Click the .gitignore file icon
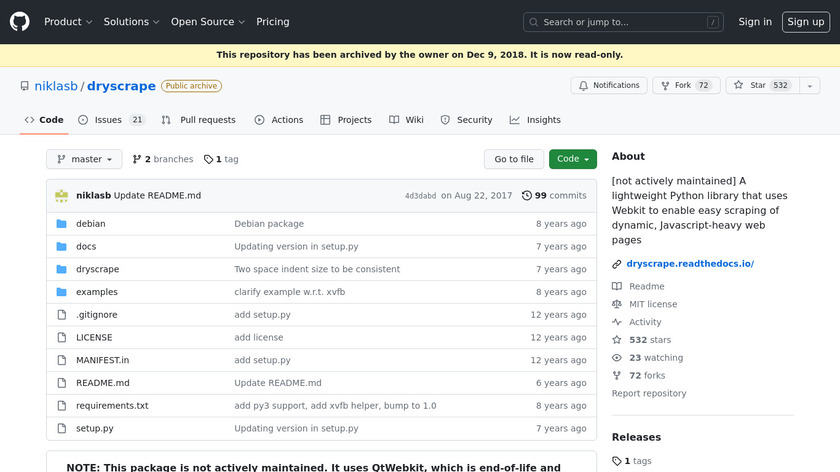This screenshot has height=472, width=840. coord(61,315)
